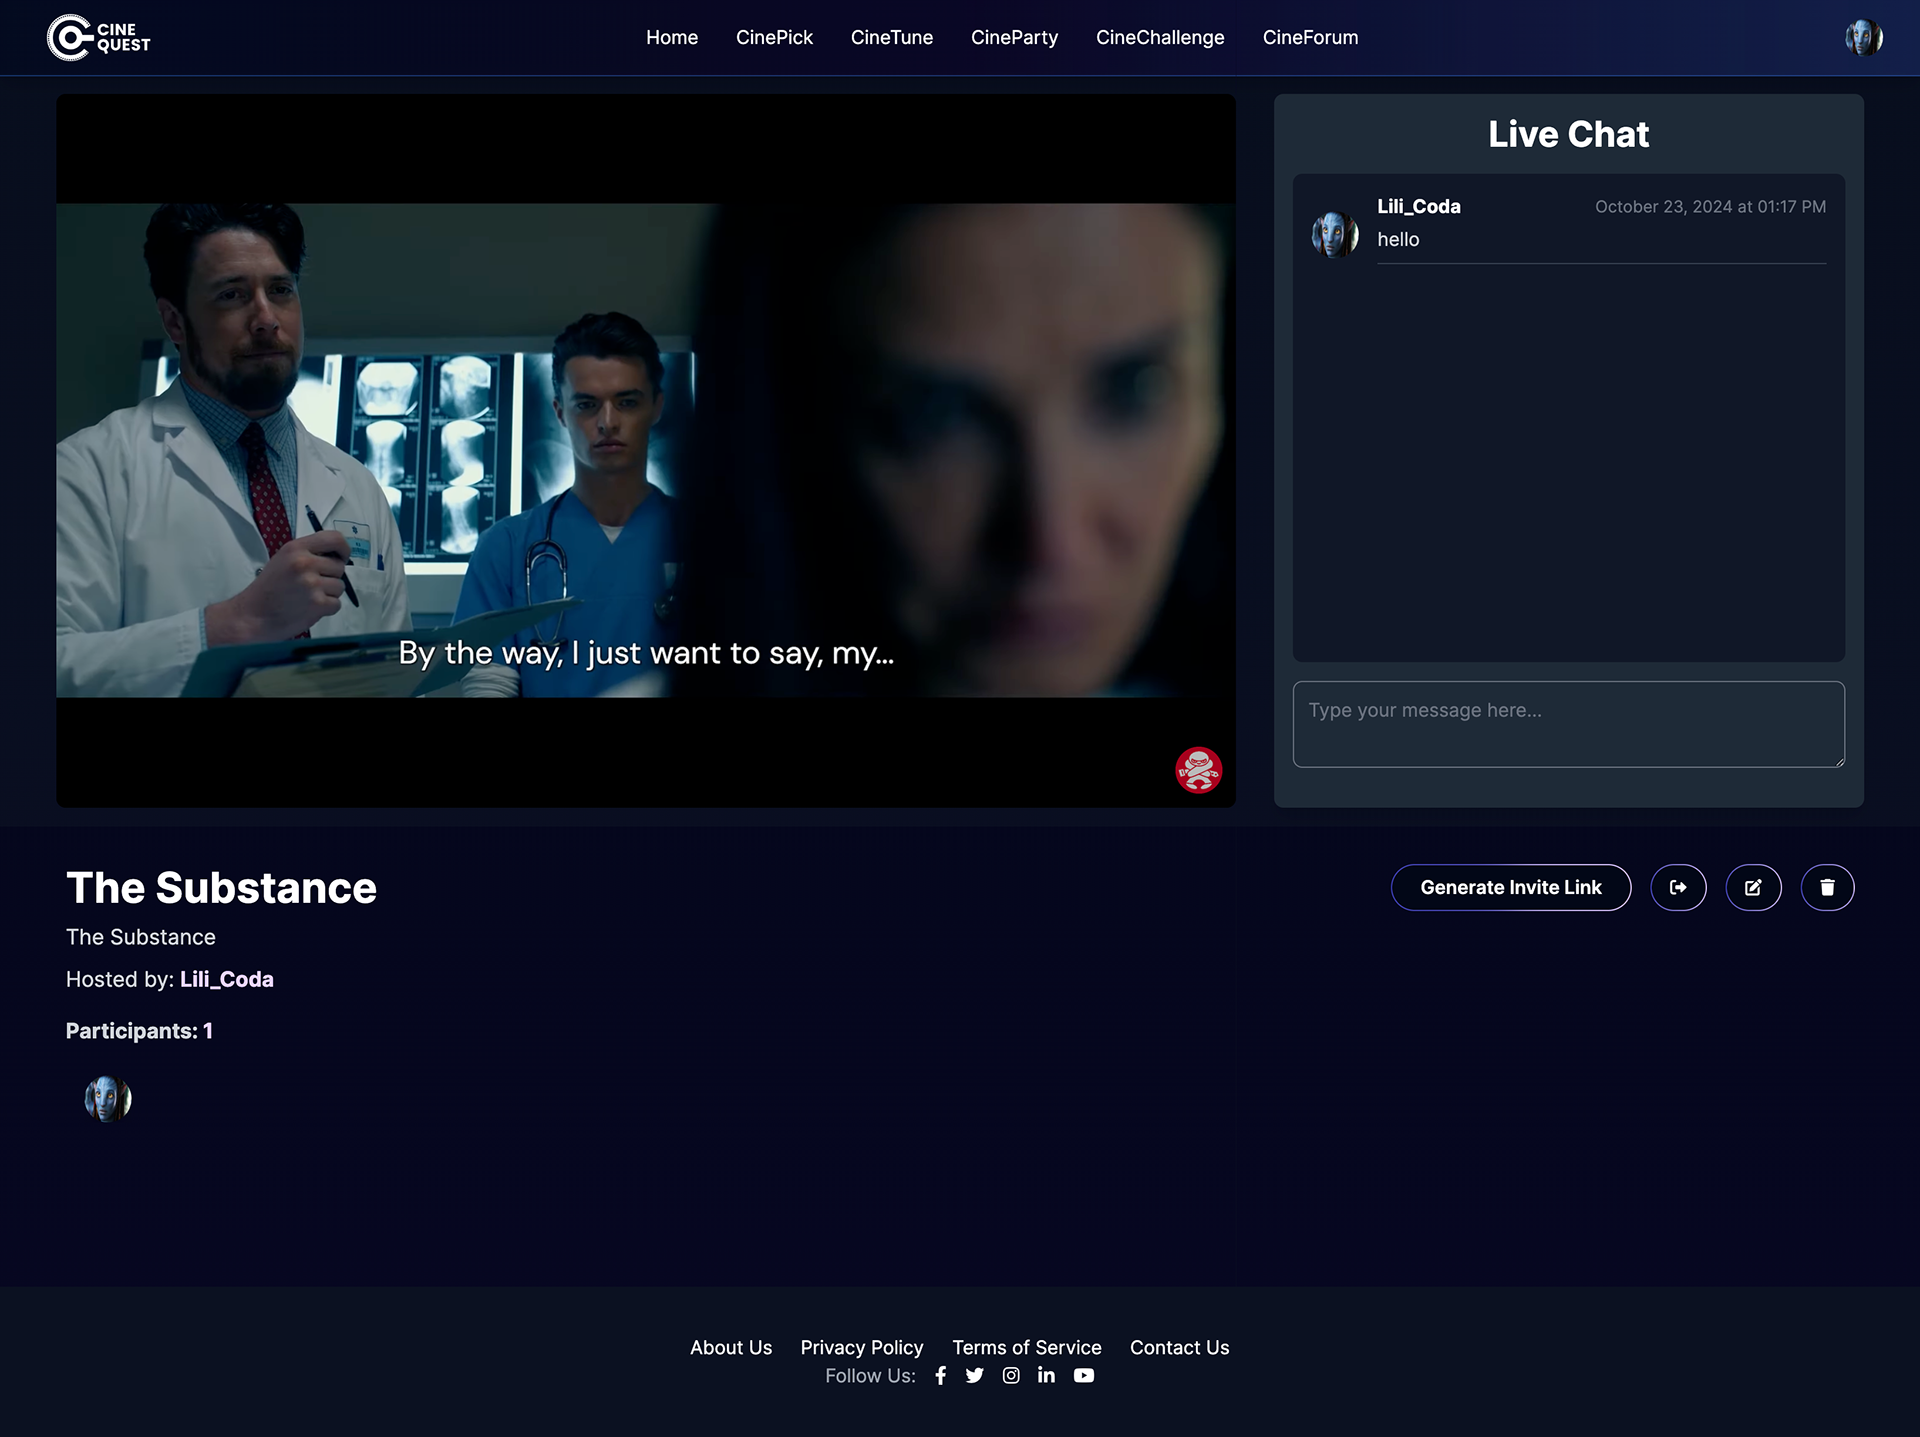Image resolution: width=1920 pixels, height=1437 pixels.
Task: Open the Instagram link in the footer
Action: tap(1011, 1375)
